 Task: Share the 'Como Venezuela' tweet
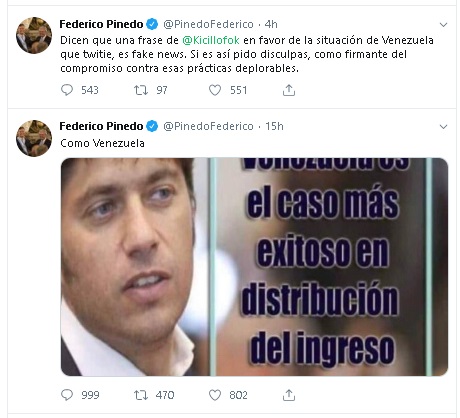pyautogui.click(x=289, y=395)
